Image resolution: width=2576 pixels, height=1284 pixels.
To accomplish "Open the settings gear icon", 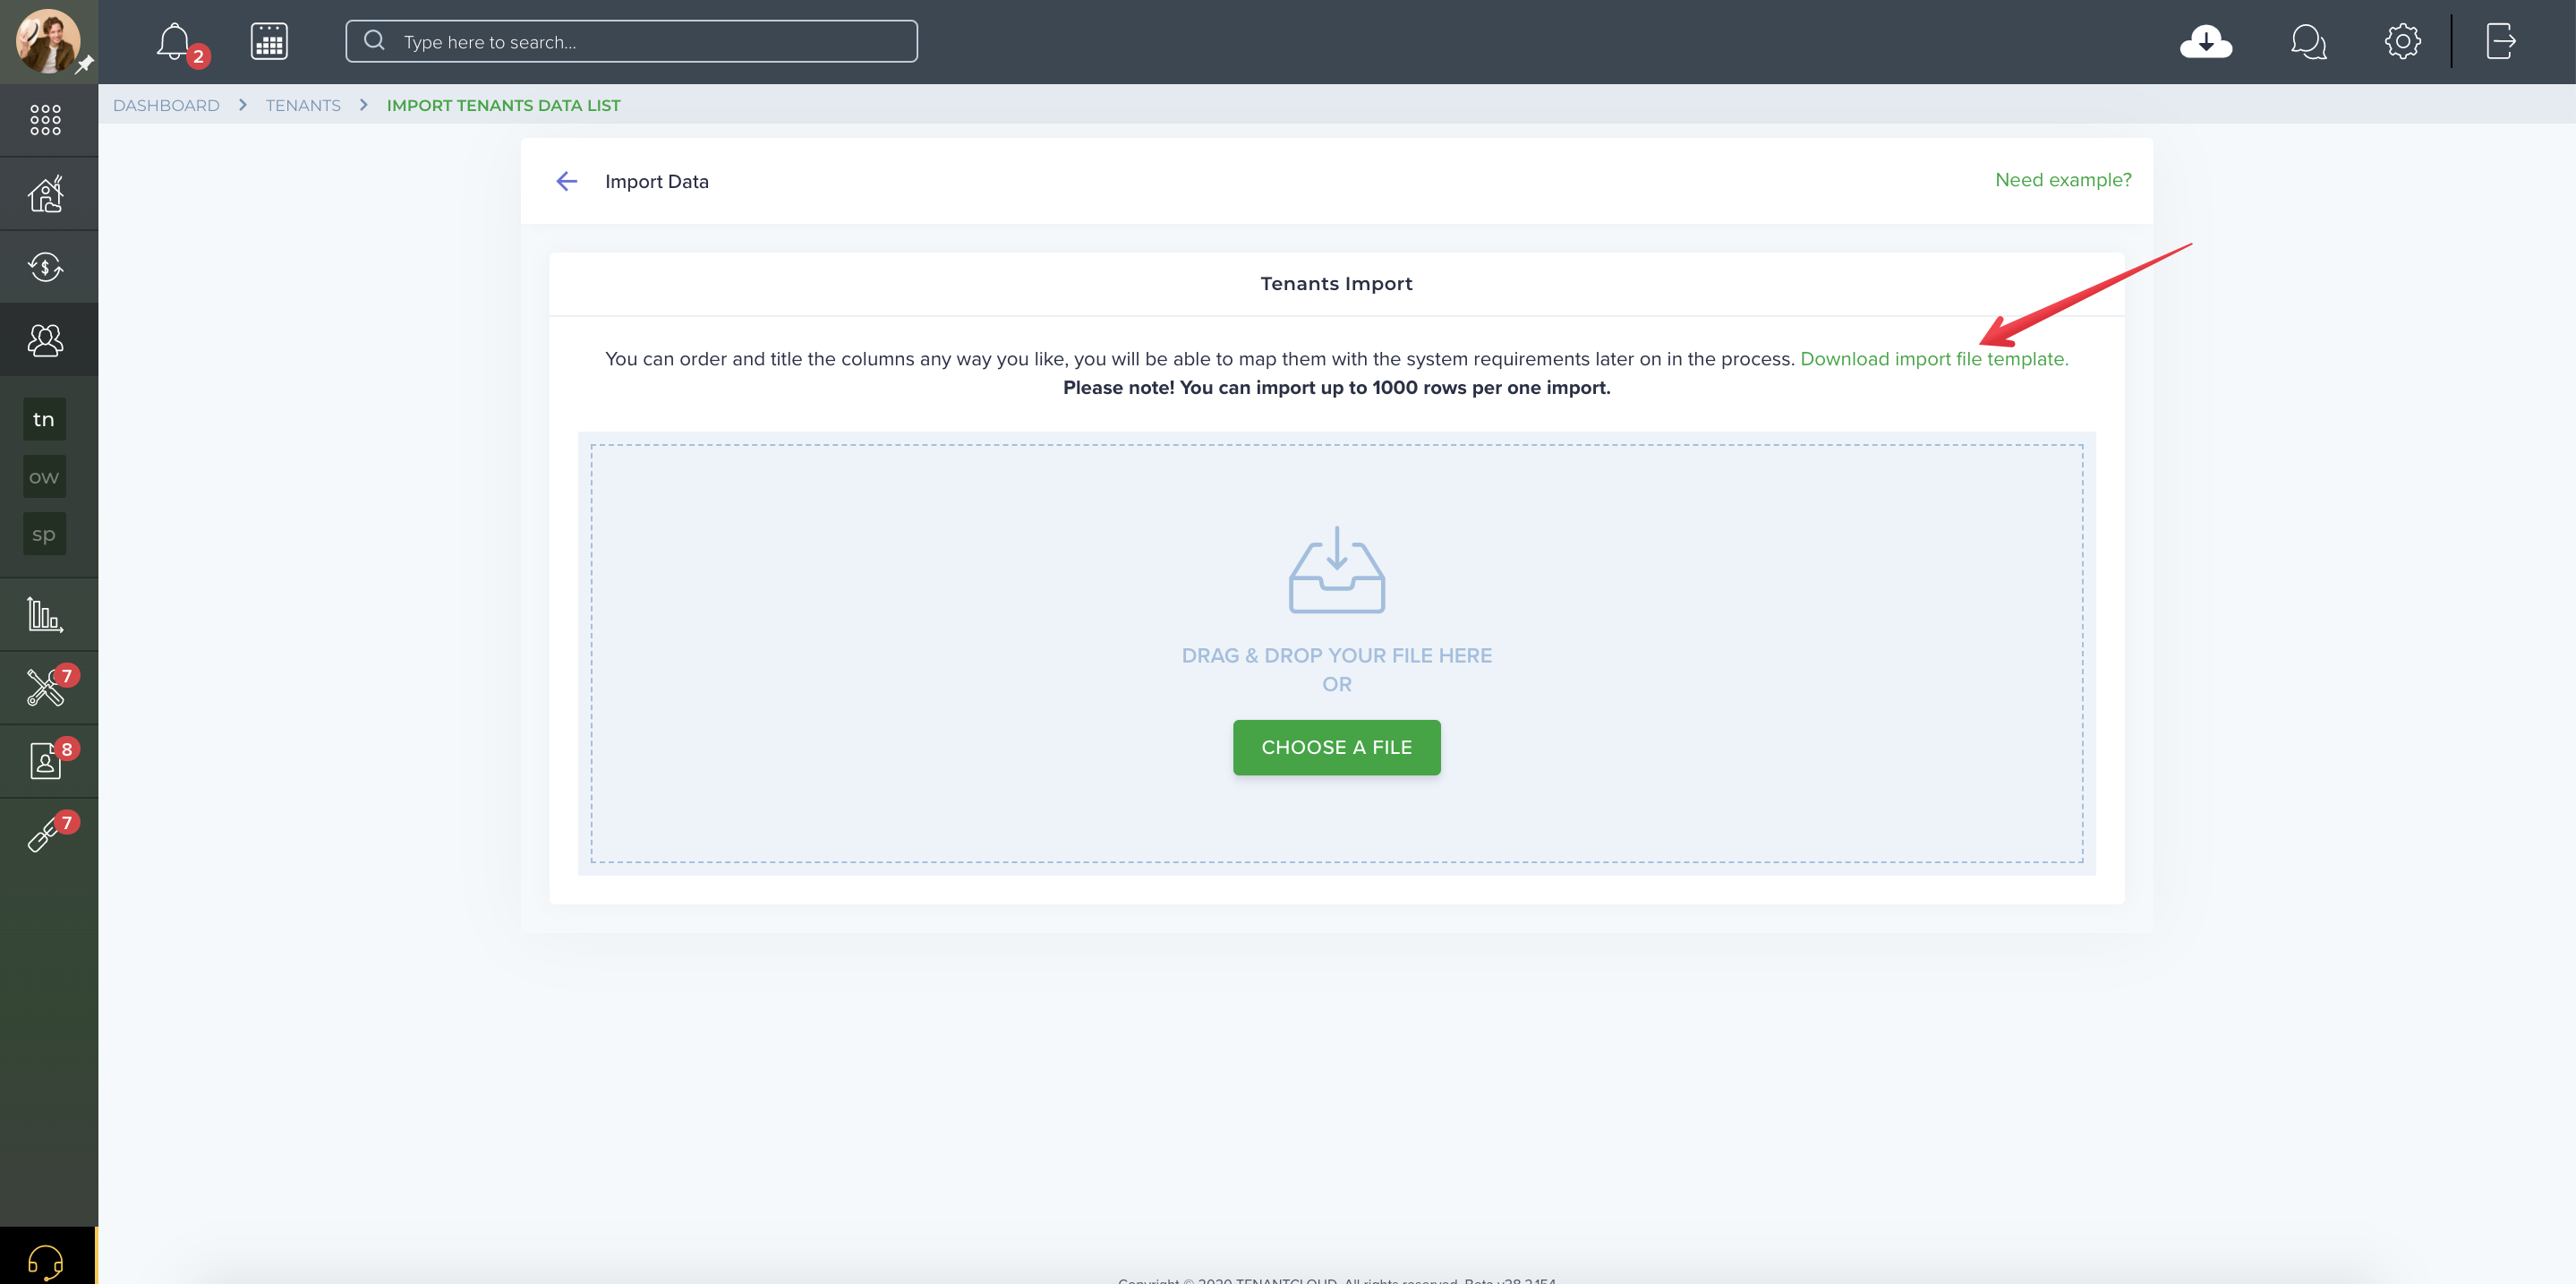I will click(2402, 42).
